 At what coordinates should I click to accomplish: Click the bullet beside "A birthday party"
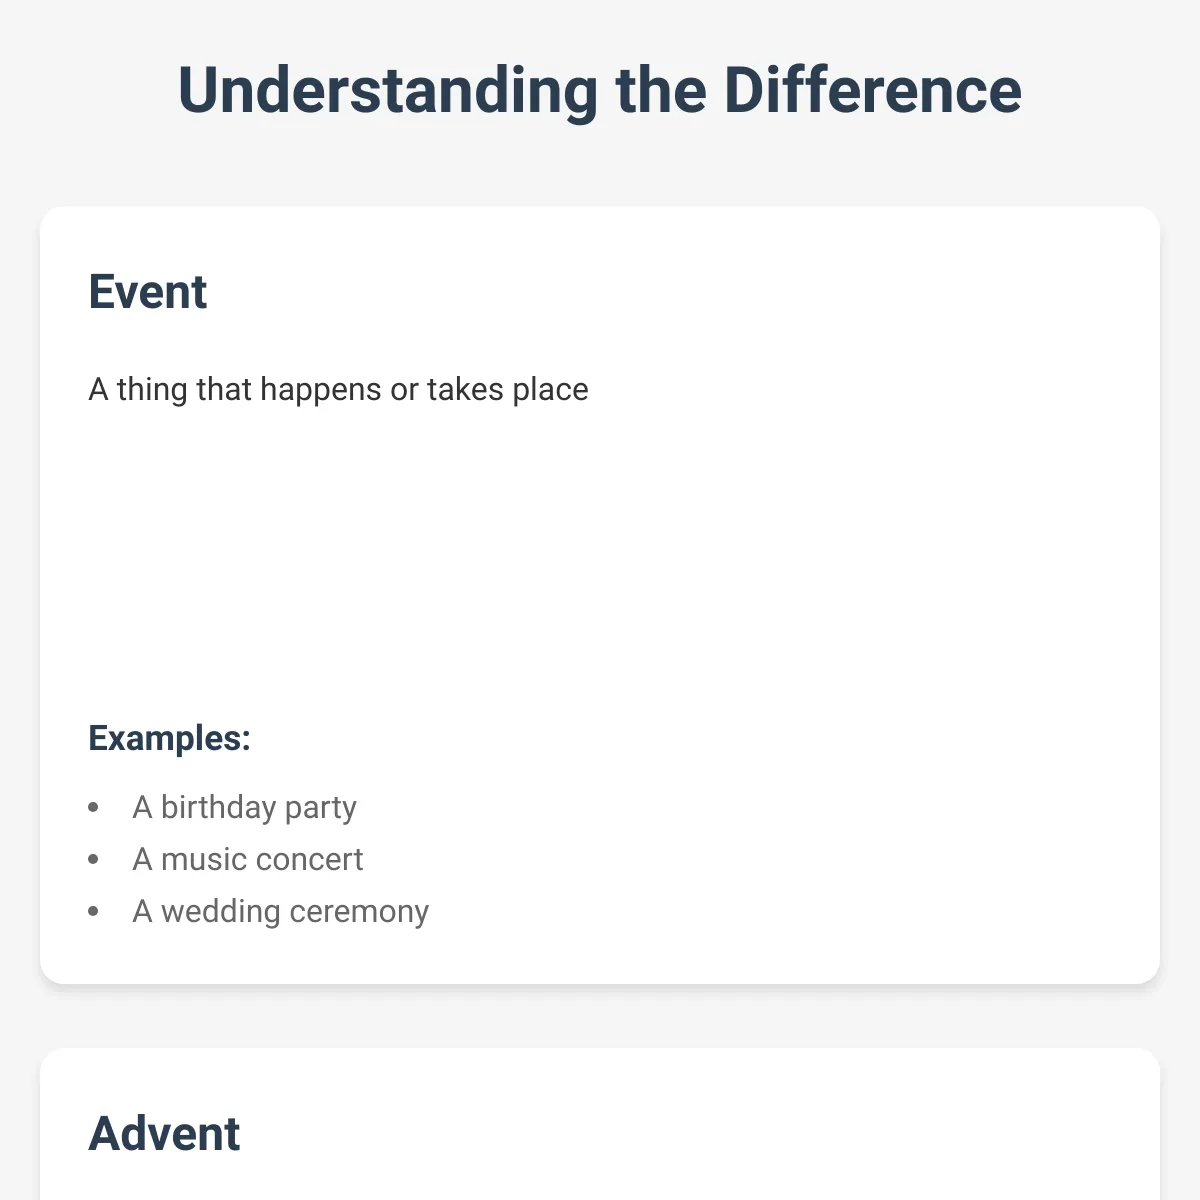(x=94, y=807)
